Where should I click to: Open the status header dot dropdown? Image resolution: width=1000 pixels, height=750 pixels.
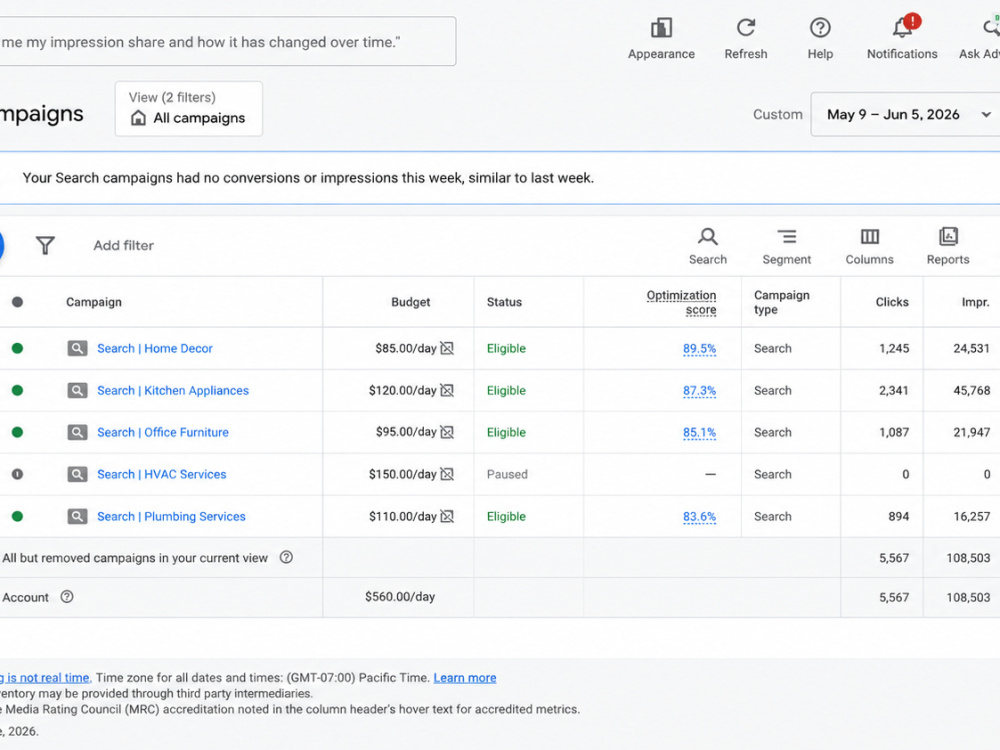click(x=17, y=302)
